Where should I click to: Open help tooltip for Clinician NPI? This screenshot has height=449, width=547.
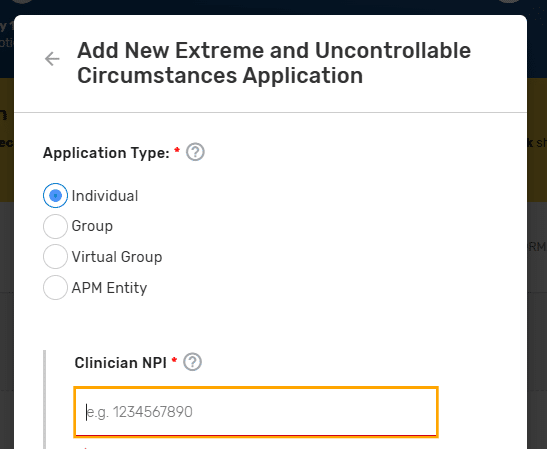[193, 362]
